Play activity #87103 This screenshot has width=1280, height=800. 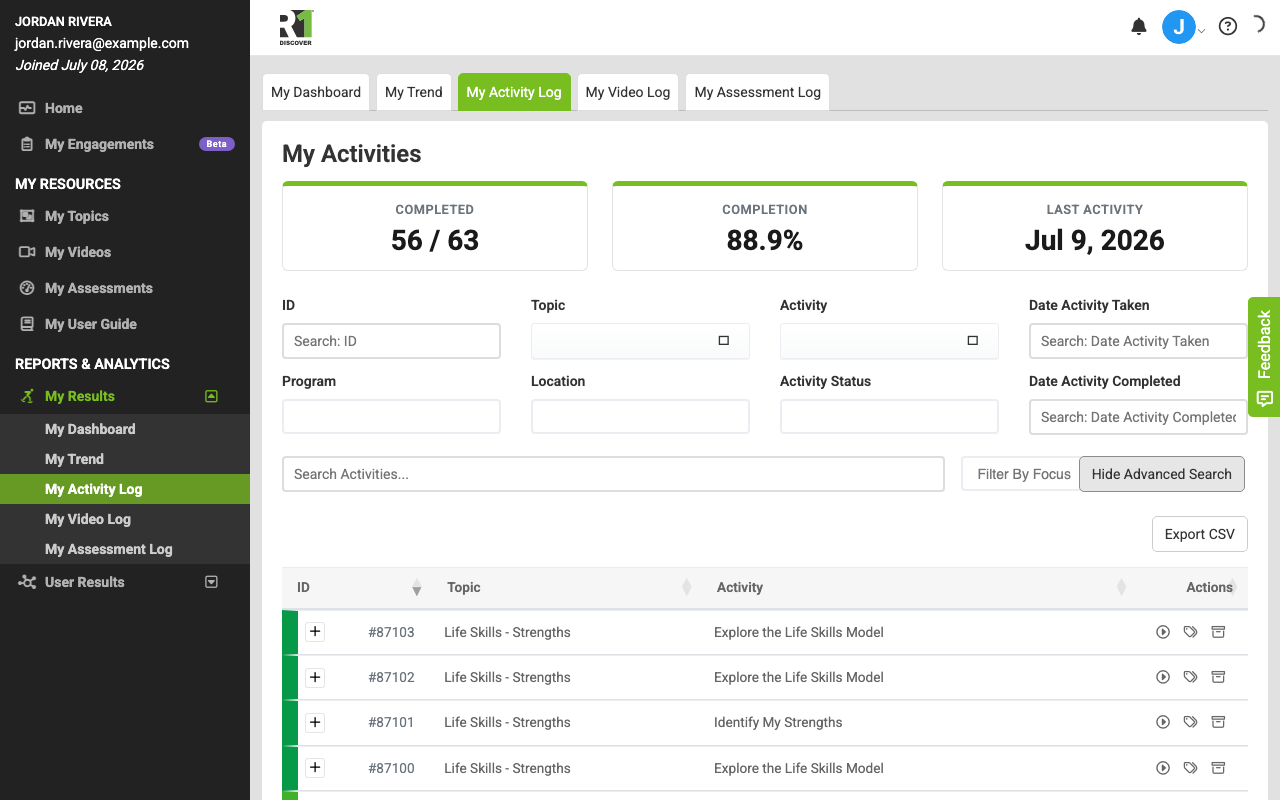pyautogui.click(x=1163, y=632)
